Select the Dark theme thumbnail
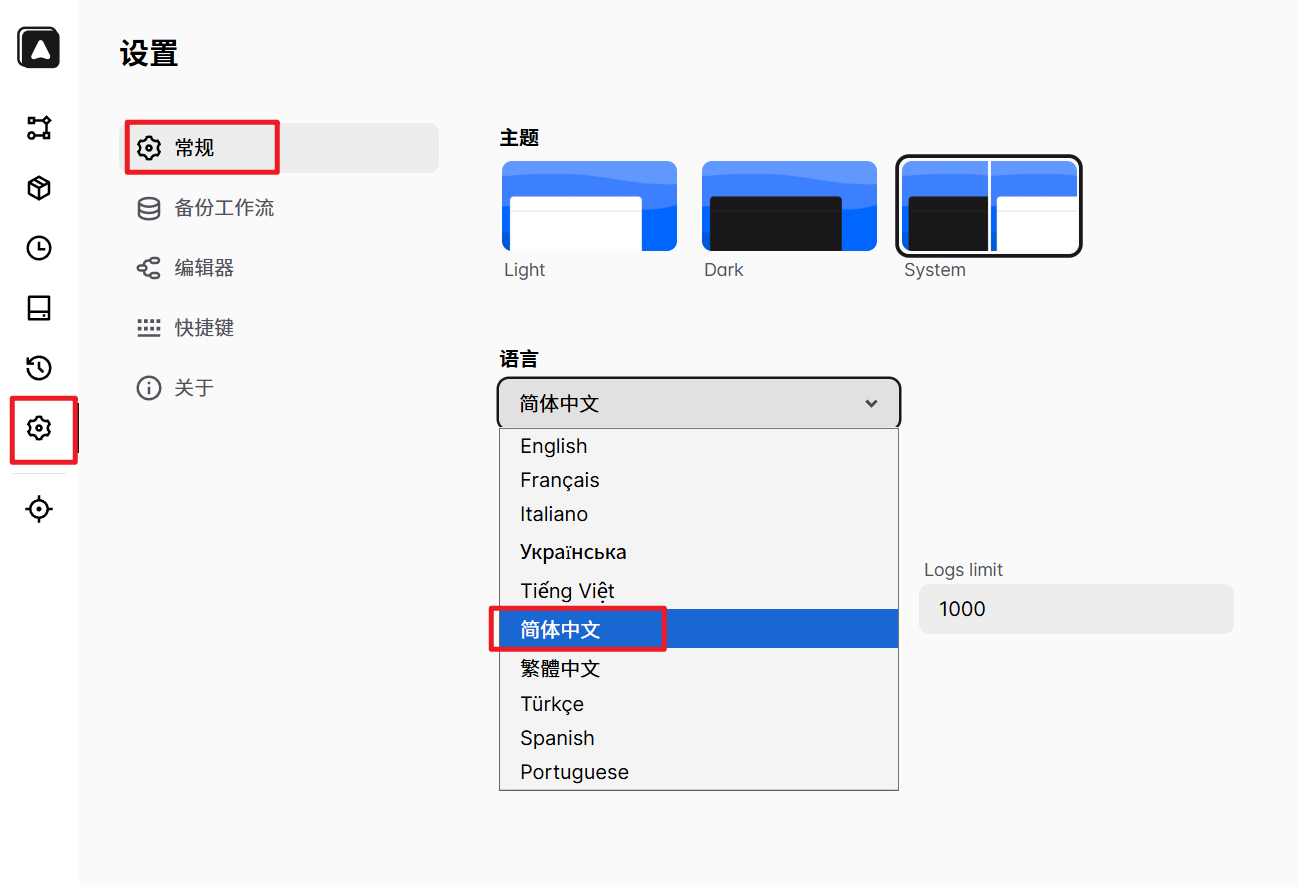This screenshot has height=885, width=1298. tap(789, 206)
